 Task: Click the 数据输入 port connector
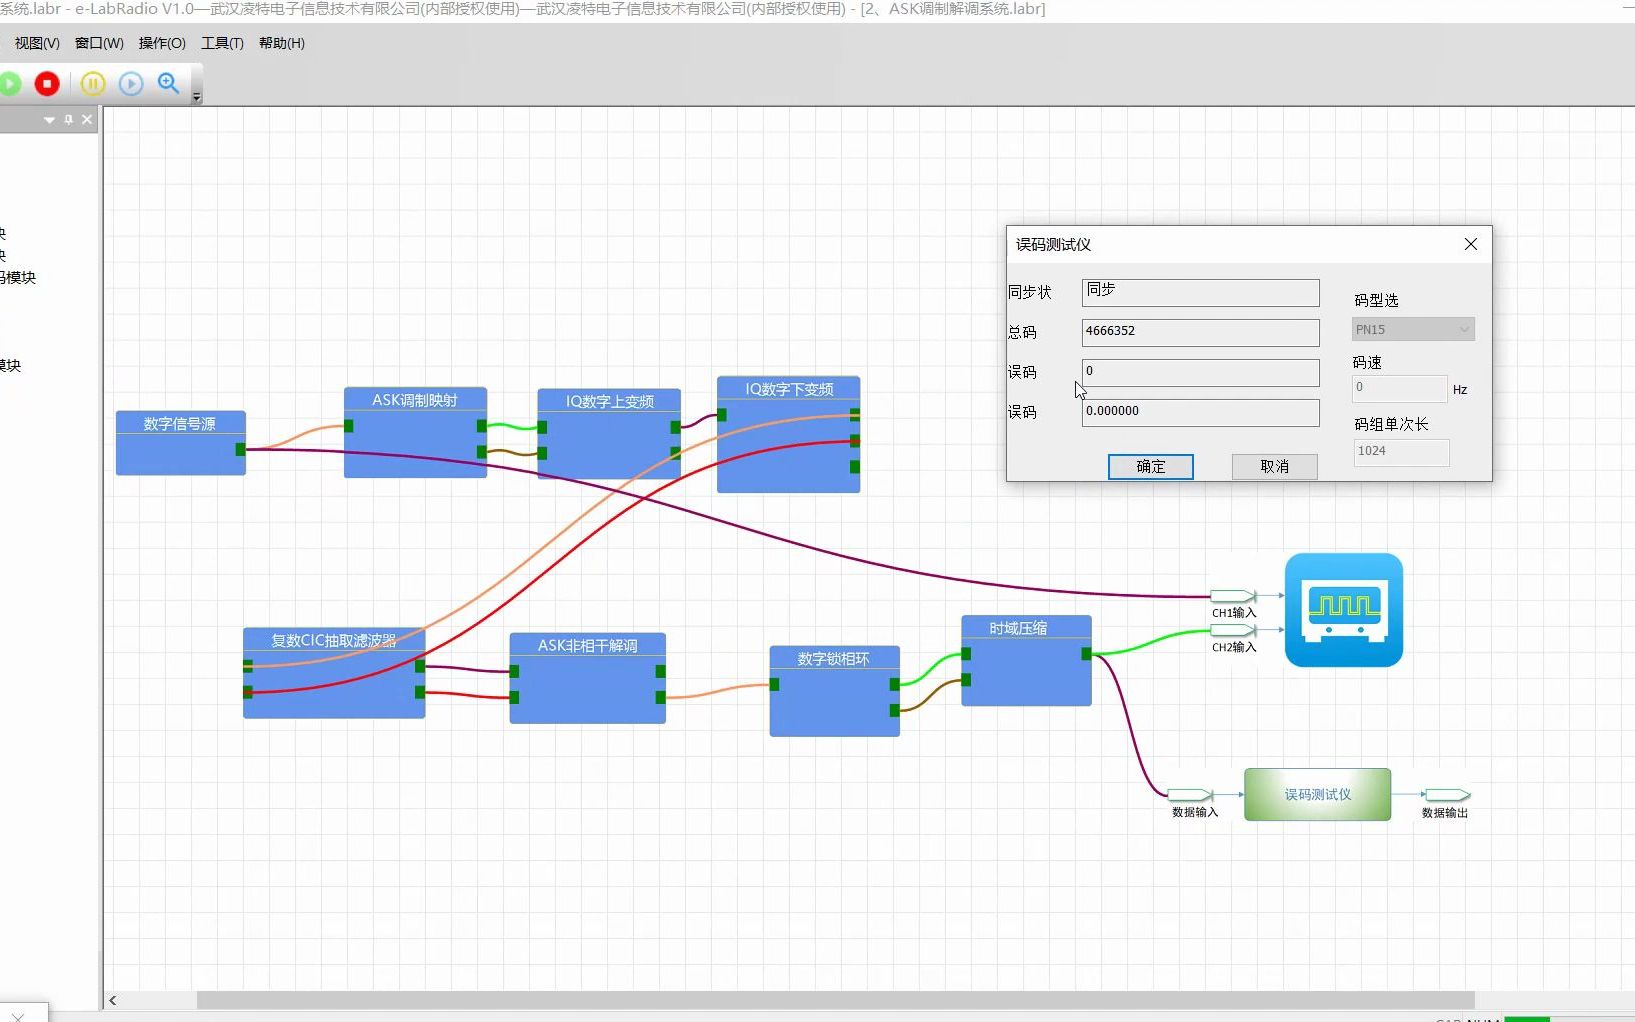point(1190,795)
